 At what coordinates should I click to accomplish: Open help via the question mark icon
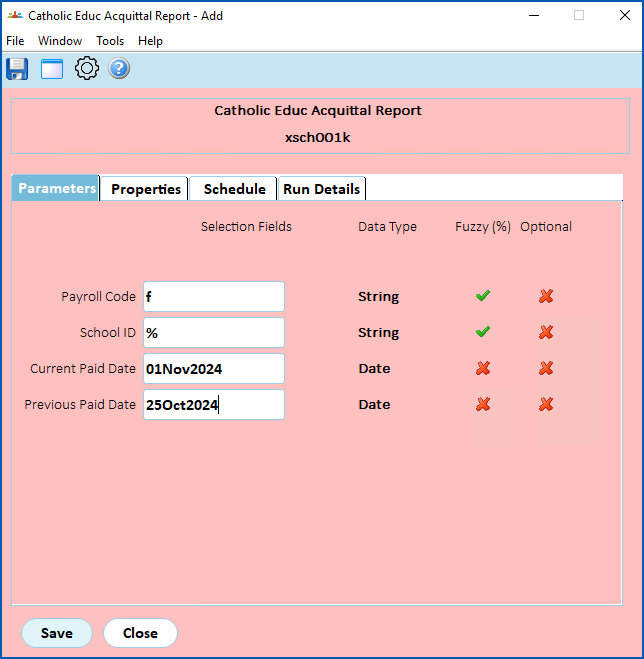(119, 69)
